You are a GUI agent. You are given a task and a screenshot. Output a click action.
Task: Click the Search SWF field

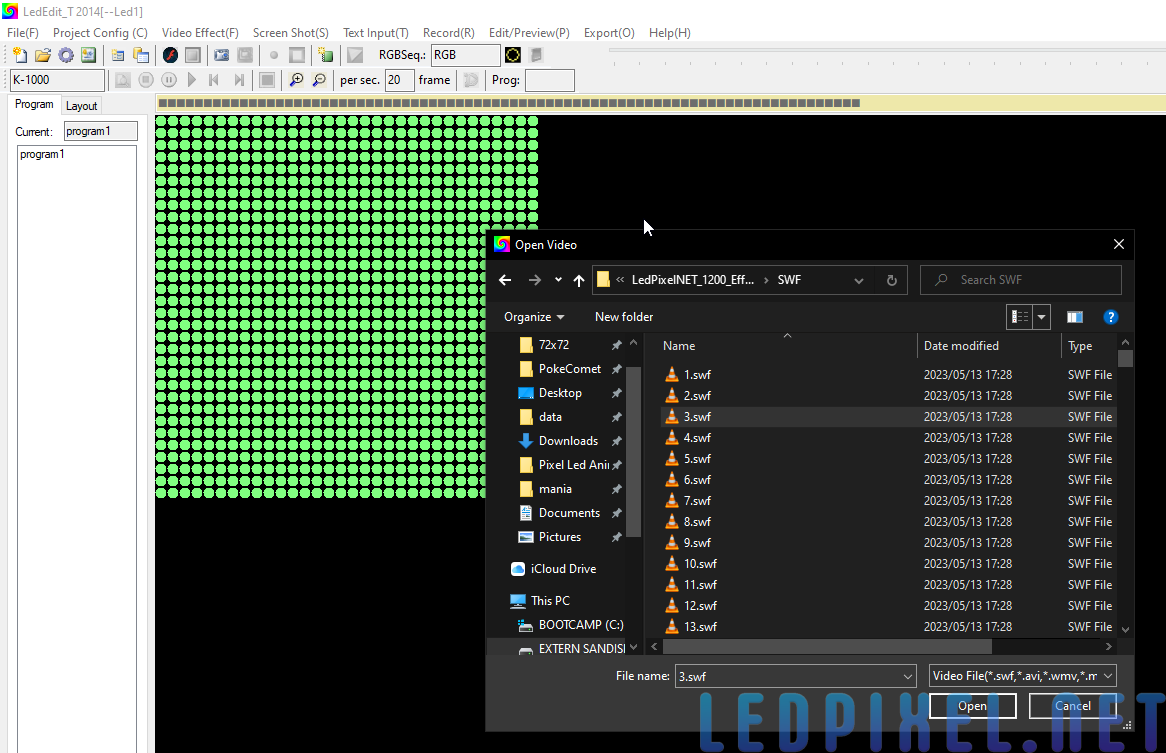tap(1021, 280)
